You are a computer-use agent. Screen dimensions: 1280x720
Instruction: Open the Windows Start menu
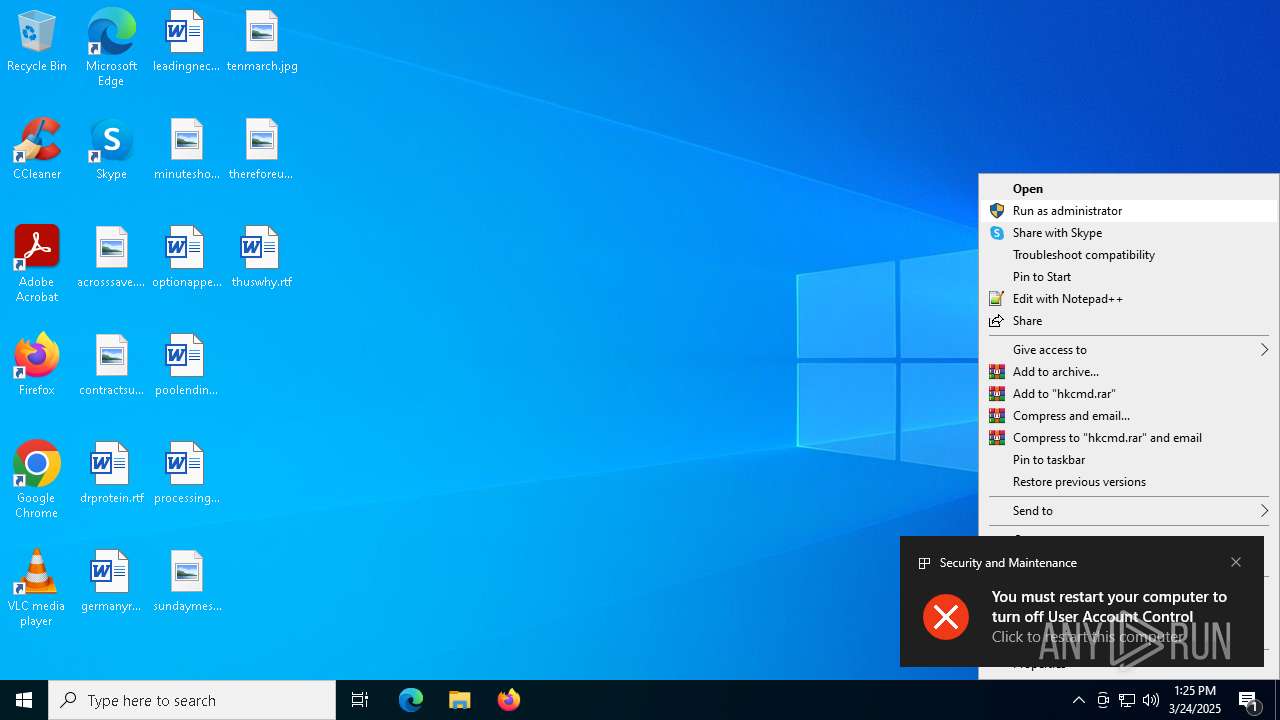tap(24, 700)
